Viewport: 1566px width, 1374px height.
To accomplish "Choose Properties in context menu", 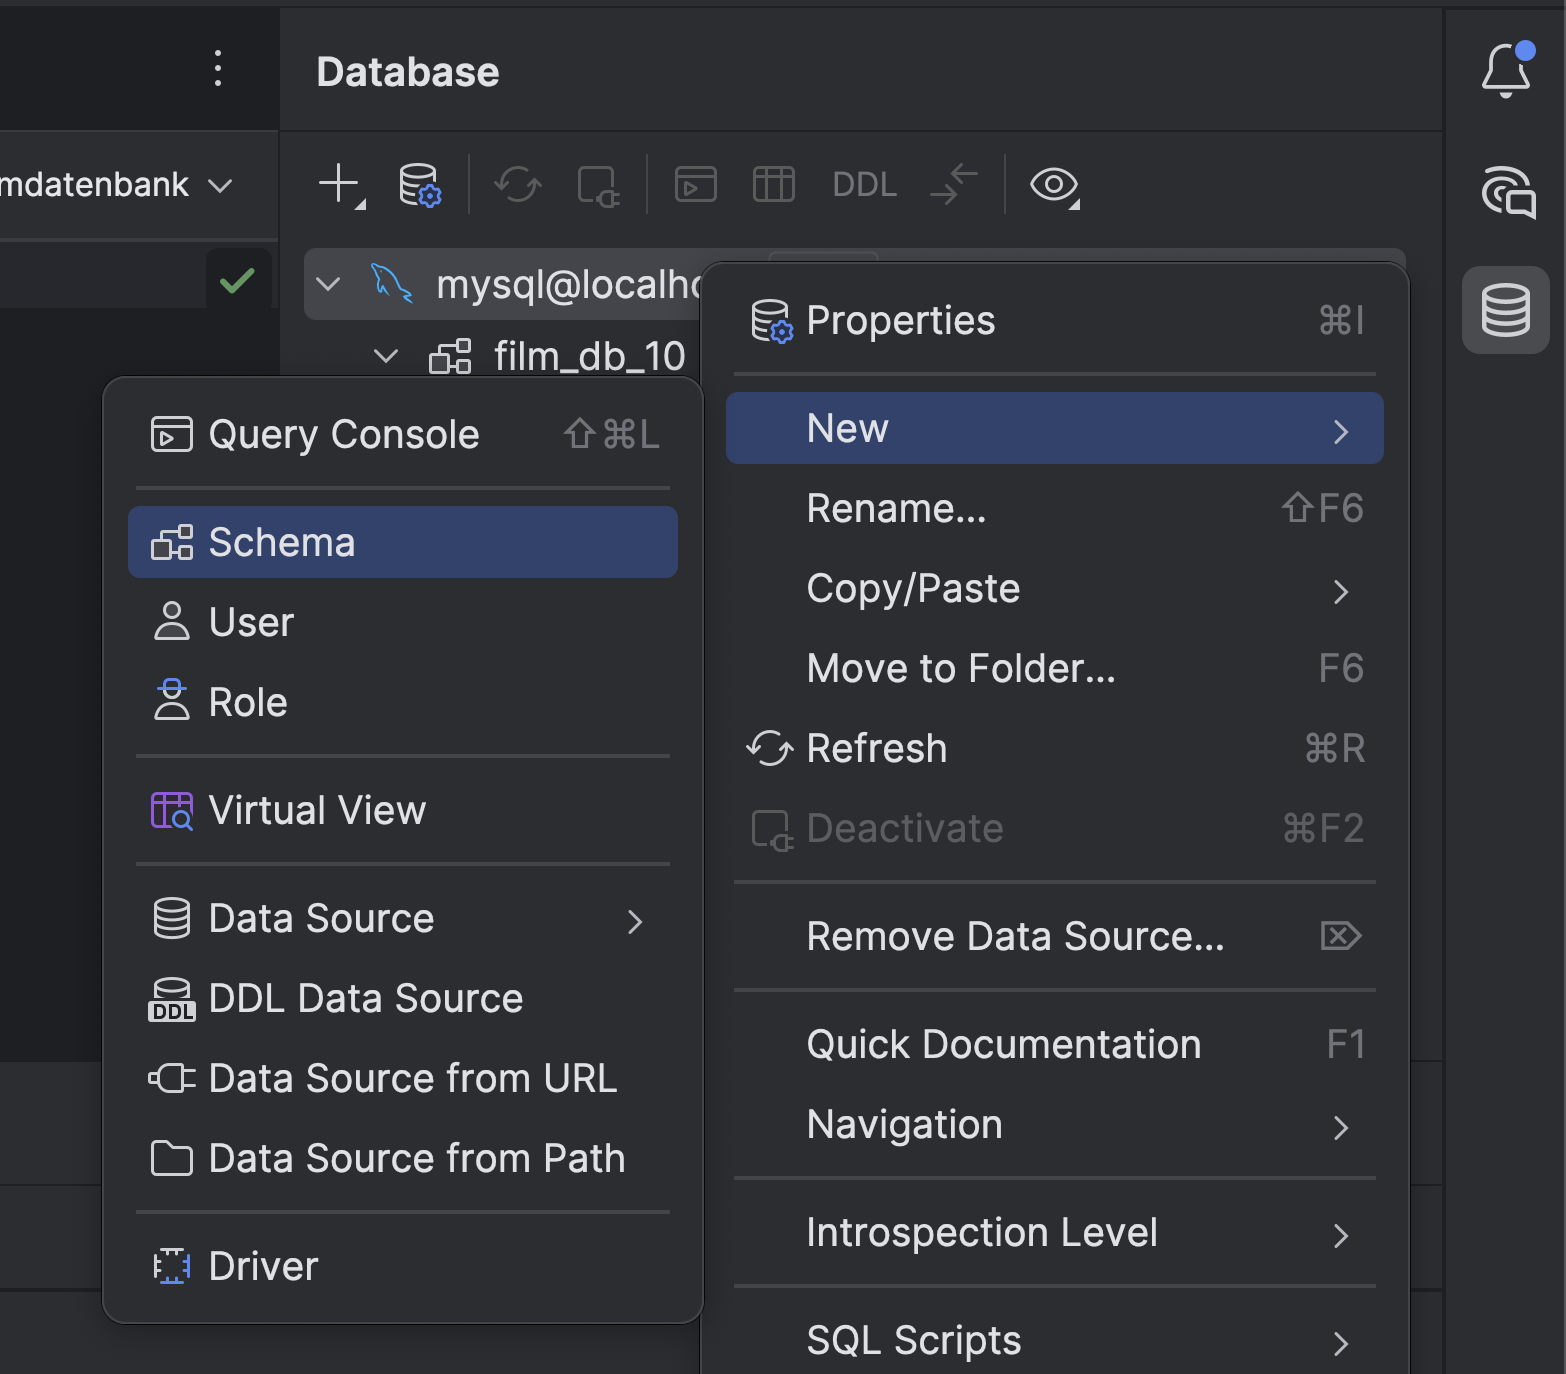I will 1055,321.
